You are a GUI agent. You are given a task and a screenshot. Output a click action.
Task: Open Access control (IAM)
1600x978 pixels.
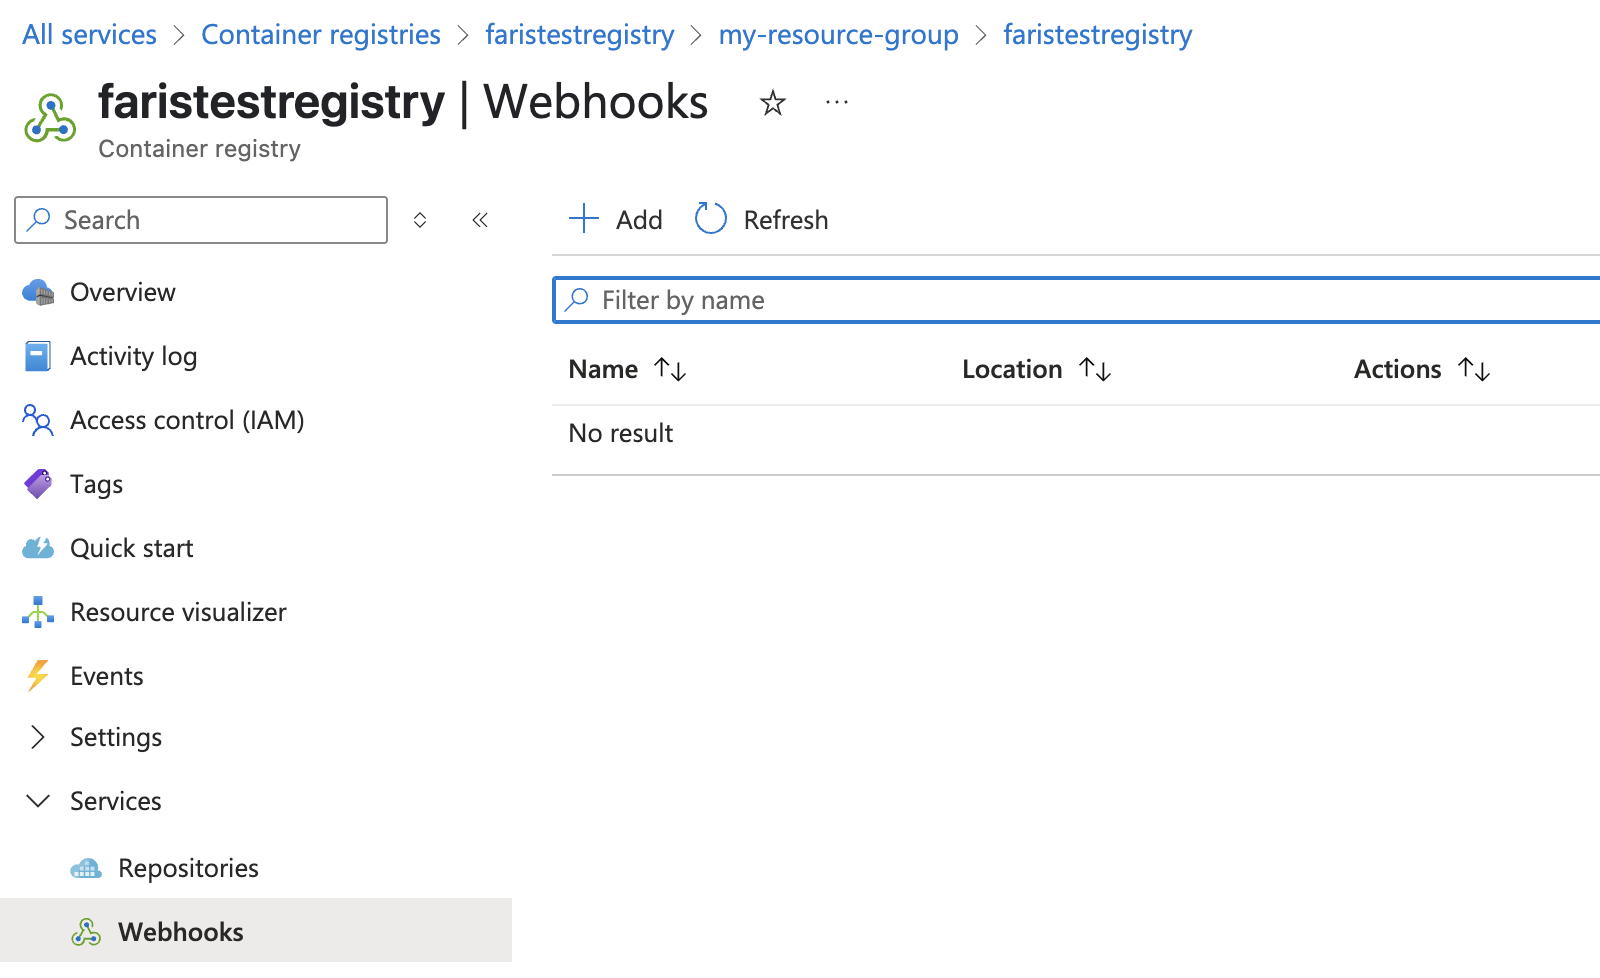[x=186, y=420]
